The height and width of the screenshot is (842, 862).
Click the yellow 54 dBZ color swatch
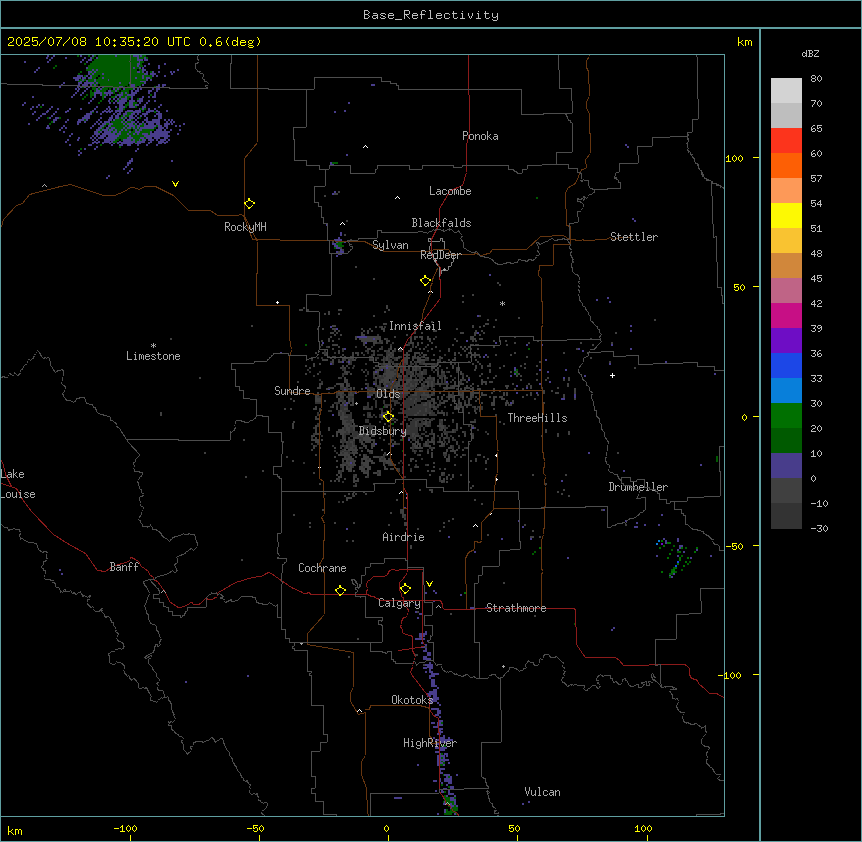point(786,215)
